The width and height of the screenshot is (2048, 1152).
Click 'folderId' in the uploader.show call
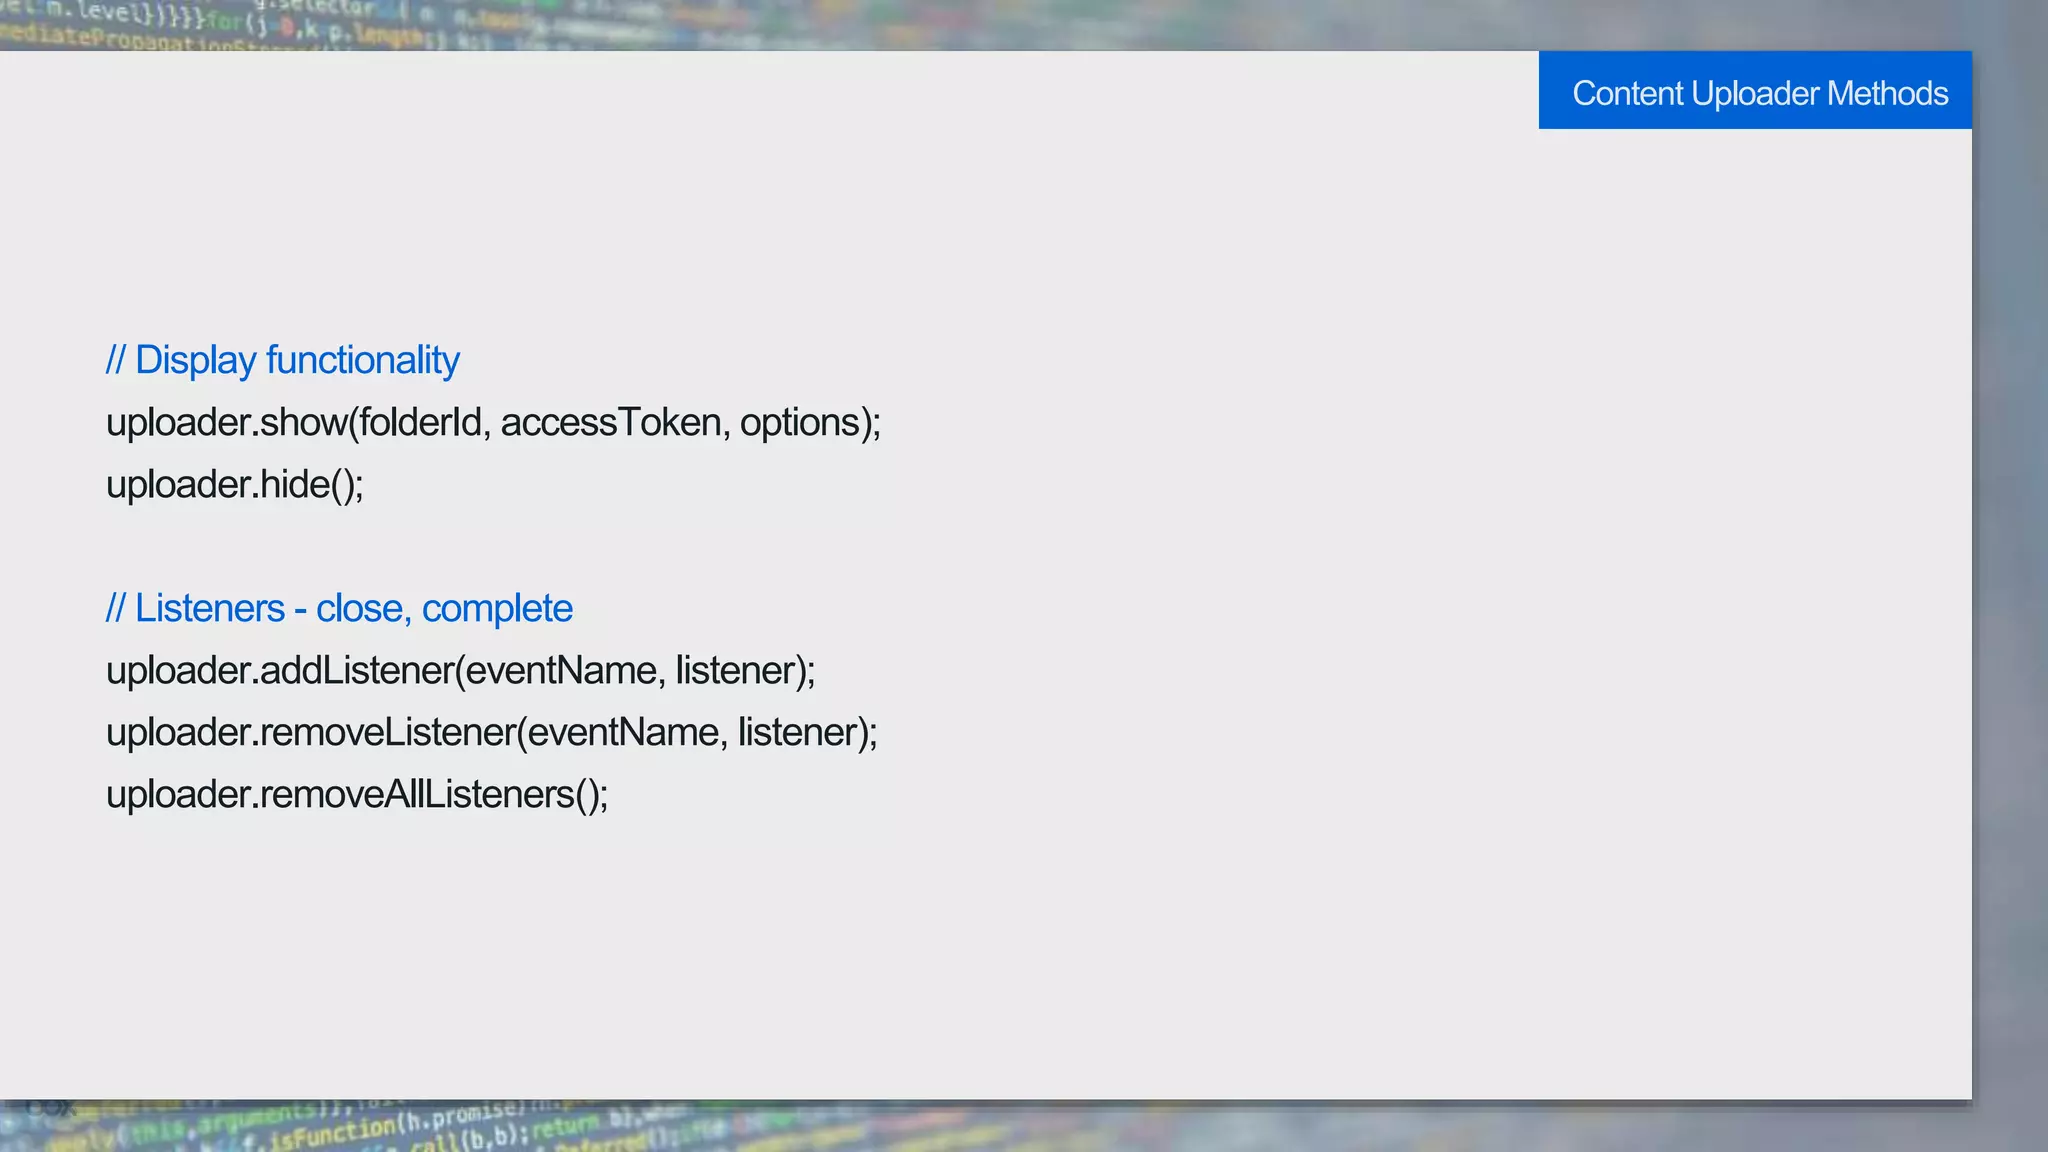click(x=420, y=422)
